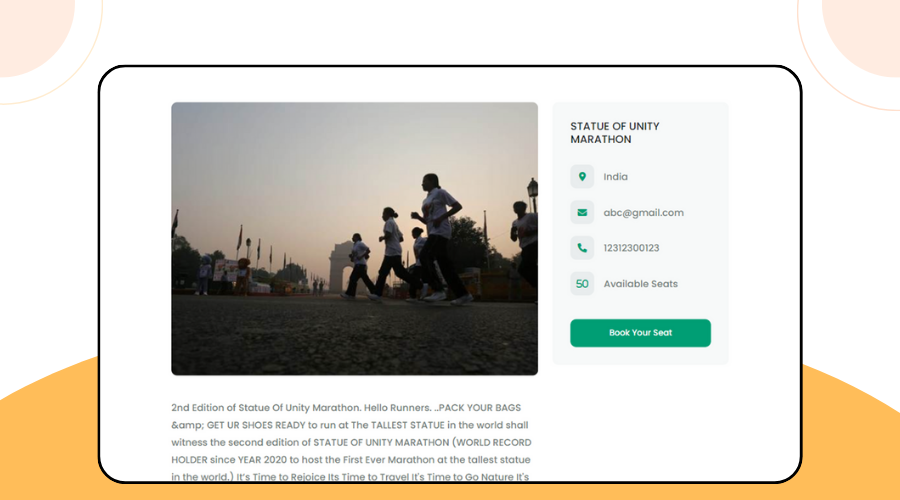Click the phone handset icon
The image size is (900, 500).
point(582,248)
